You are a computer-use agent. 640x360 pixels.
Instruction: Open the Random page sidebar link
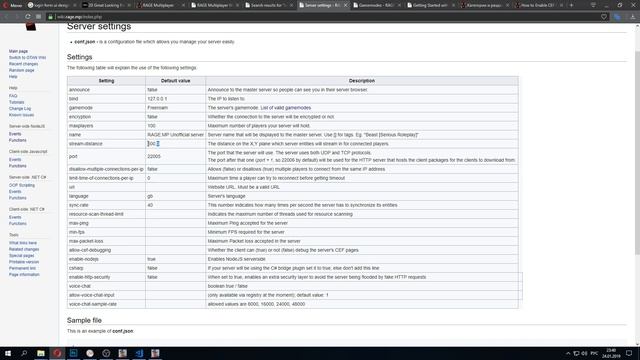[x=22, y=70]
